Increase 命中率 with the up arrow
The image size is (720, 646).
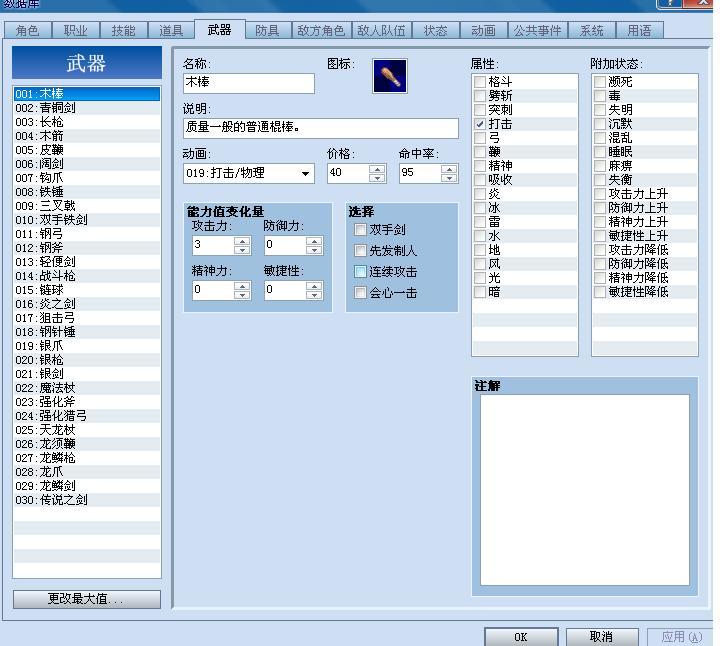coord(449,169)
